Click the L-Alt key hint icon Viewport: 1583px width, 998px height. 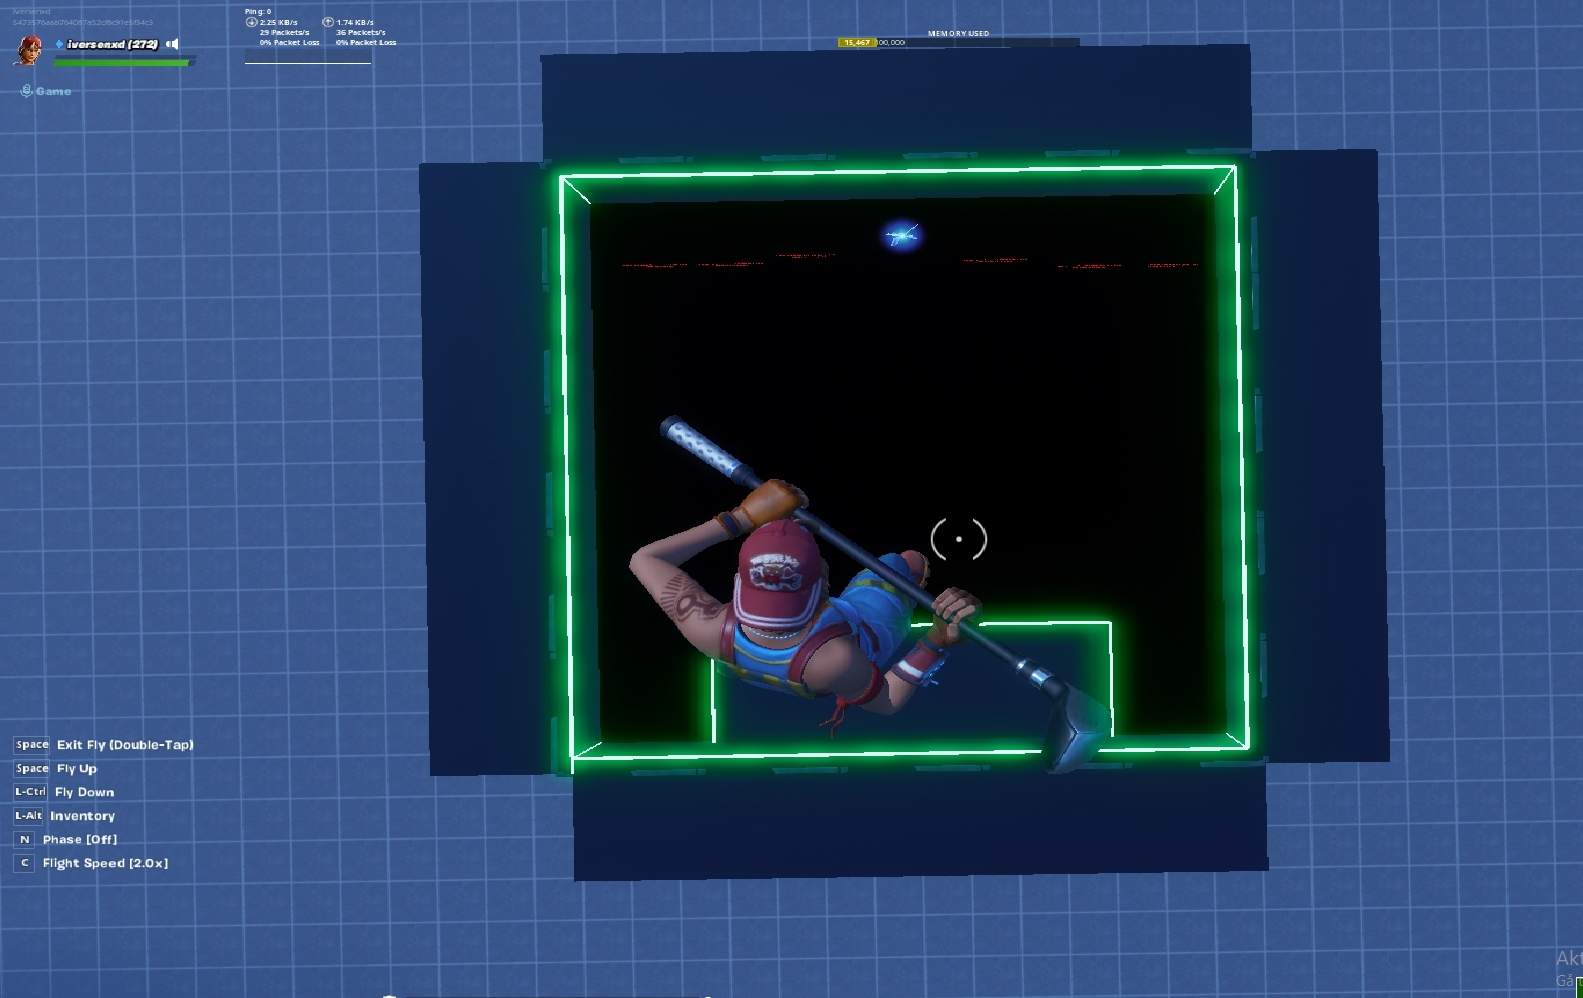28,816
